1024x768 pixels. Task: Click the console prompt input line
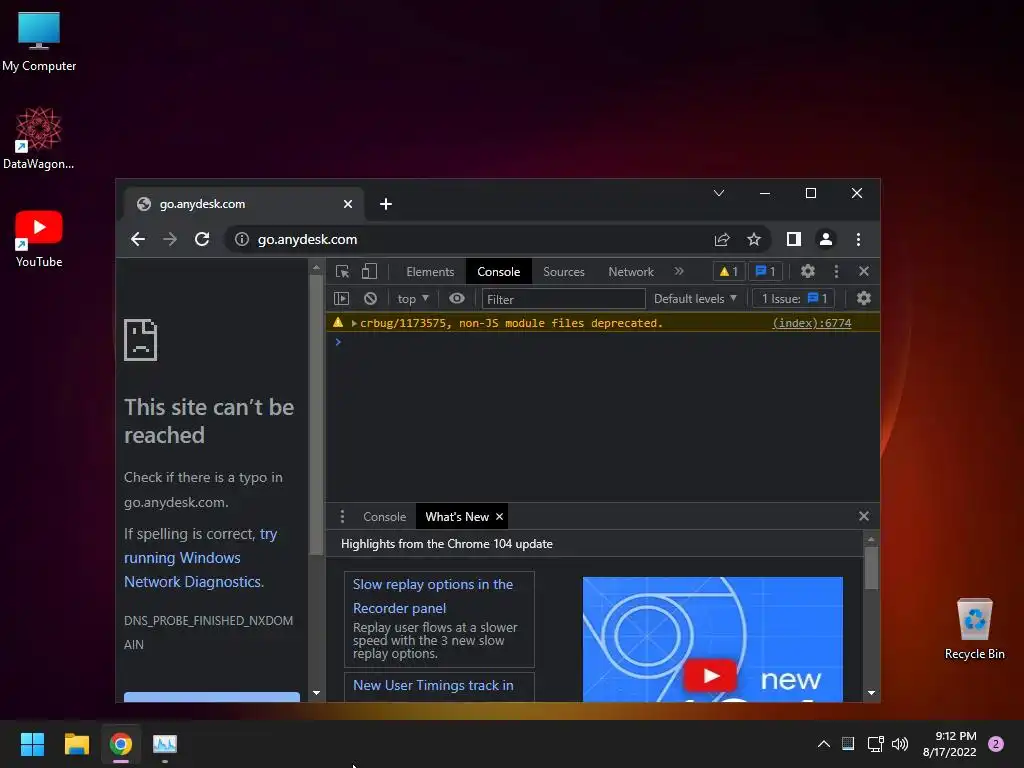[x=602, y=342]
